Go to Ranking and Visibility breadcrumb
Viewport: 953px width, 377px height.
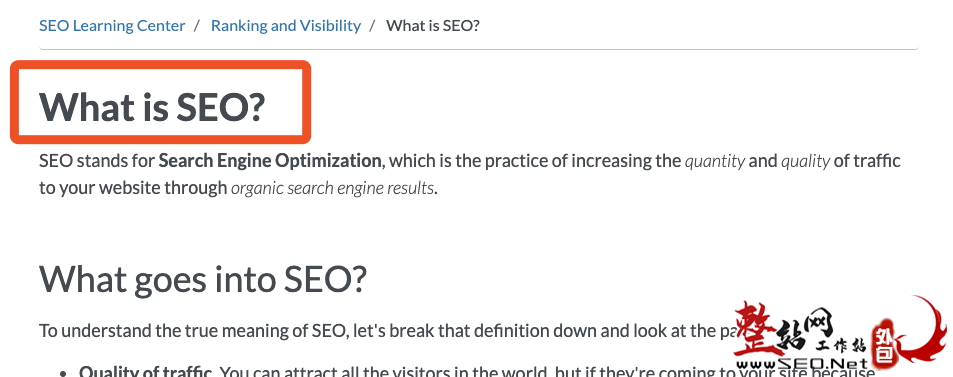click(286, 26)
